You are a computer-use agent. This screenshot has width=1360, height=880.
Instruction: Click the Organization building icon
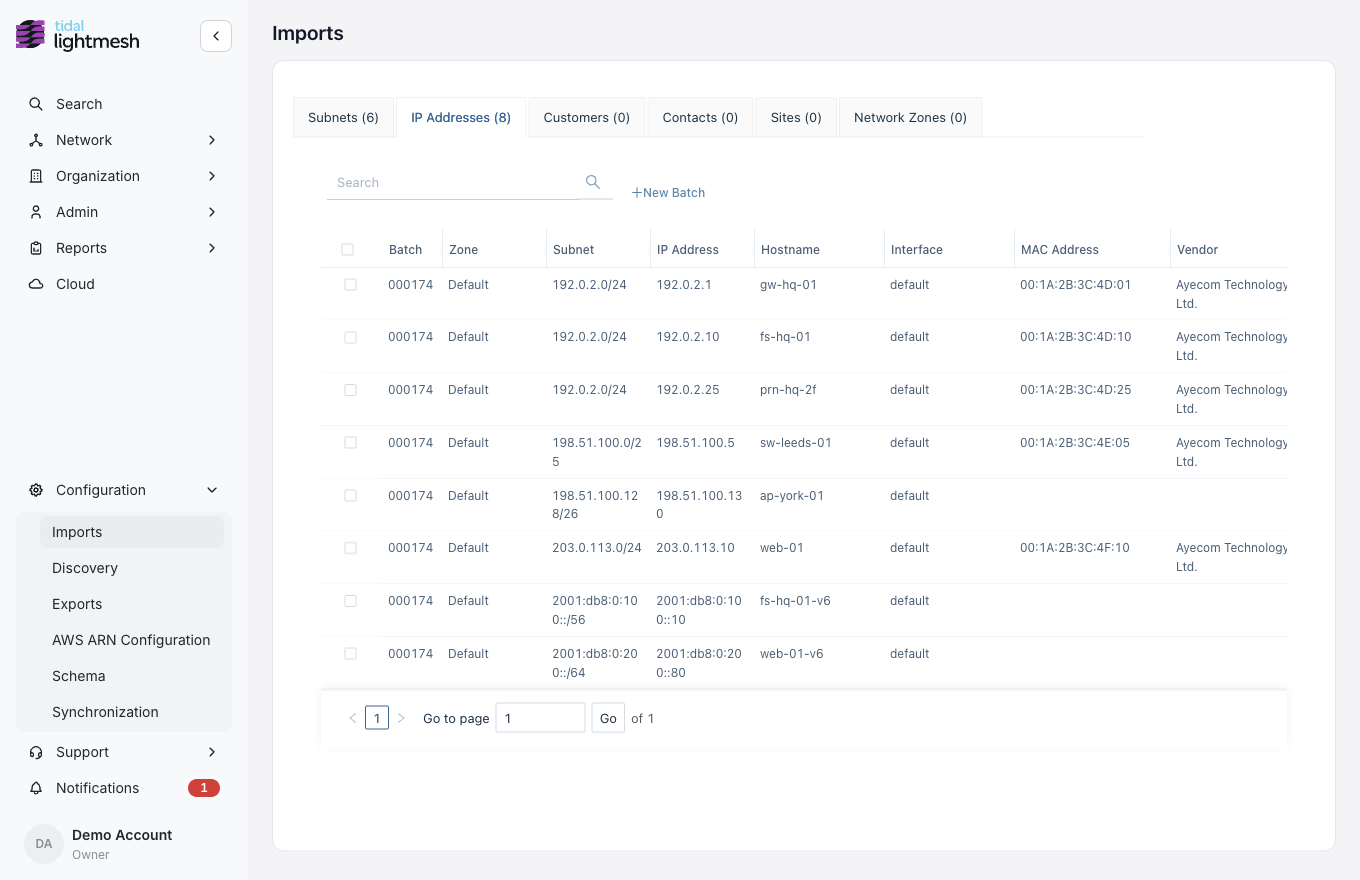point(36,176)
